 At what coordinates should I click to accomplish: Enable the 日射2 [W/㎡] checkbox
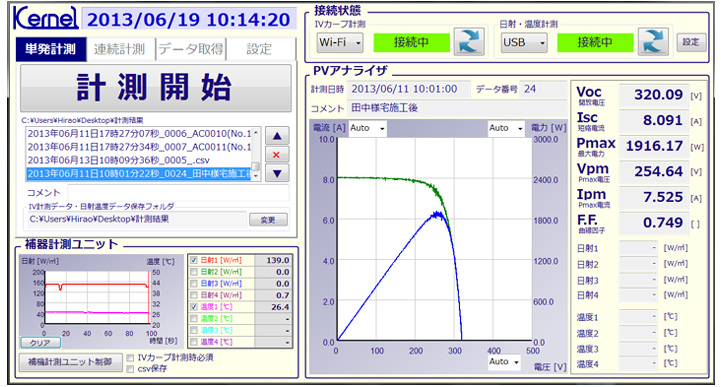coord(194,272)
